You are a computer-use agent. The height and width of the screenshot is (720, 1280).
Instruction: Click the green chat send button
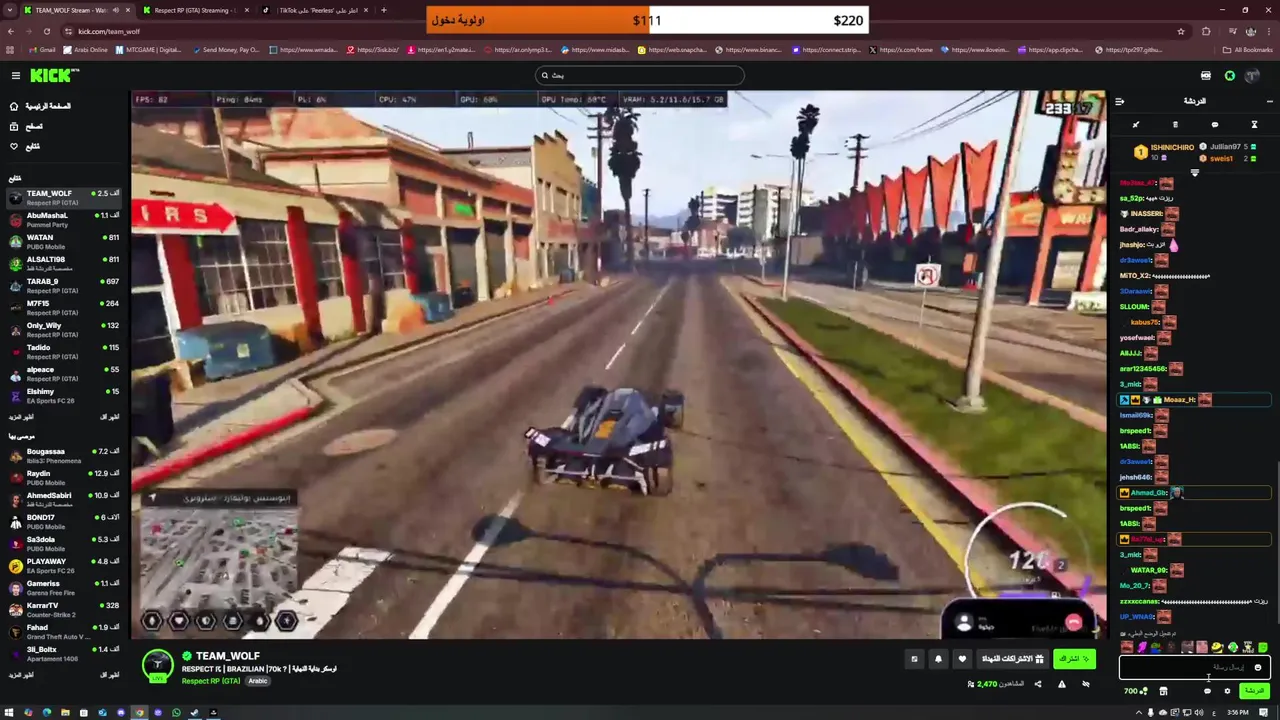(1254, 691)
